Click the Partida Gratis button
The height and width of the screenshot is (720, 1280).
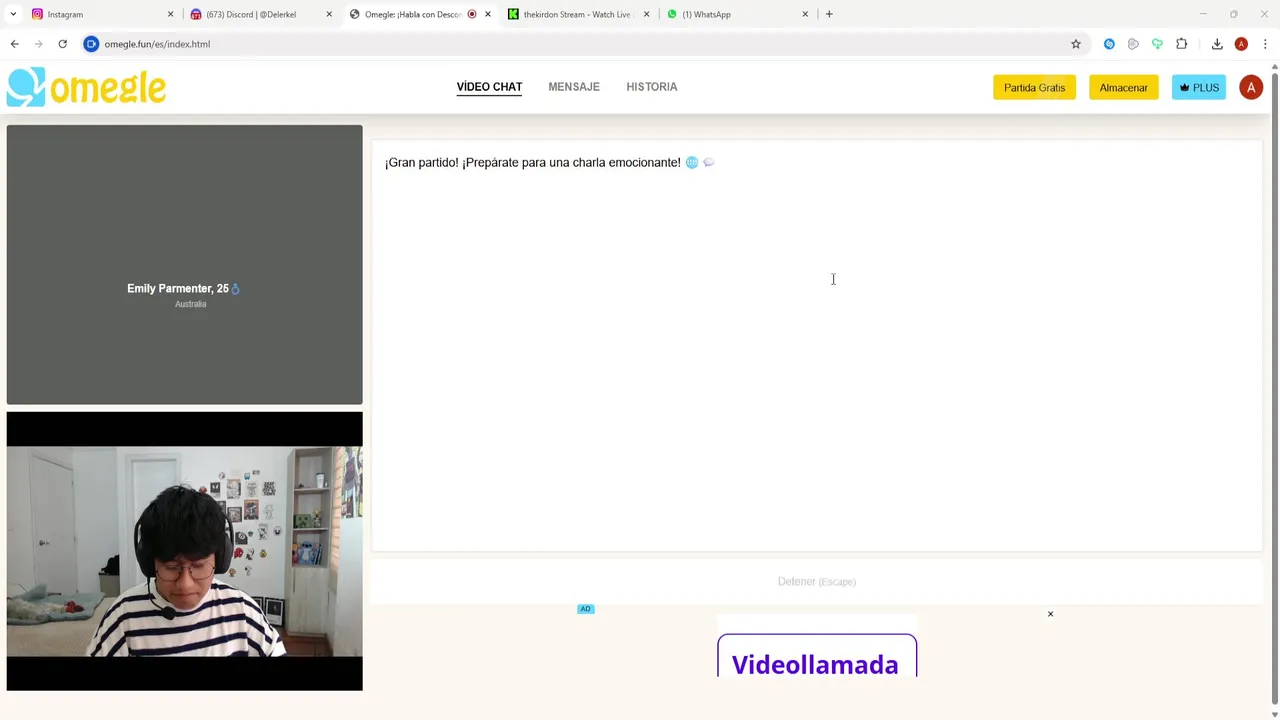tap(1034, 87)
